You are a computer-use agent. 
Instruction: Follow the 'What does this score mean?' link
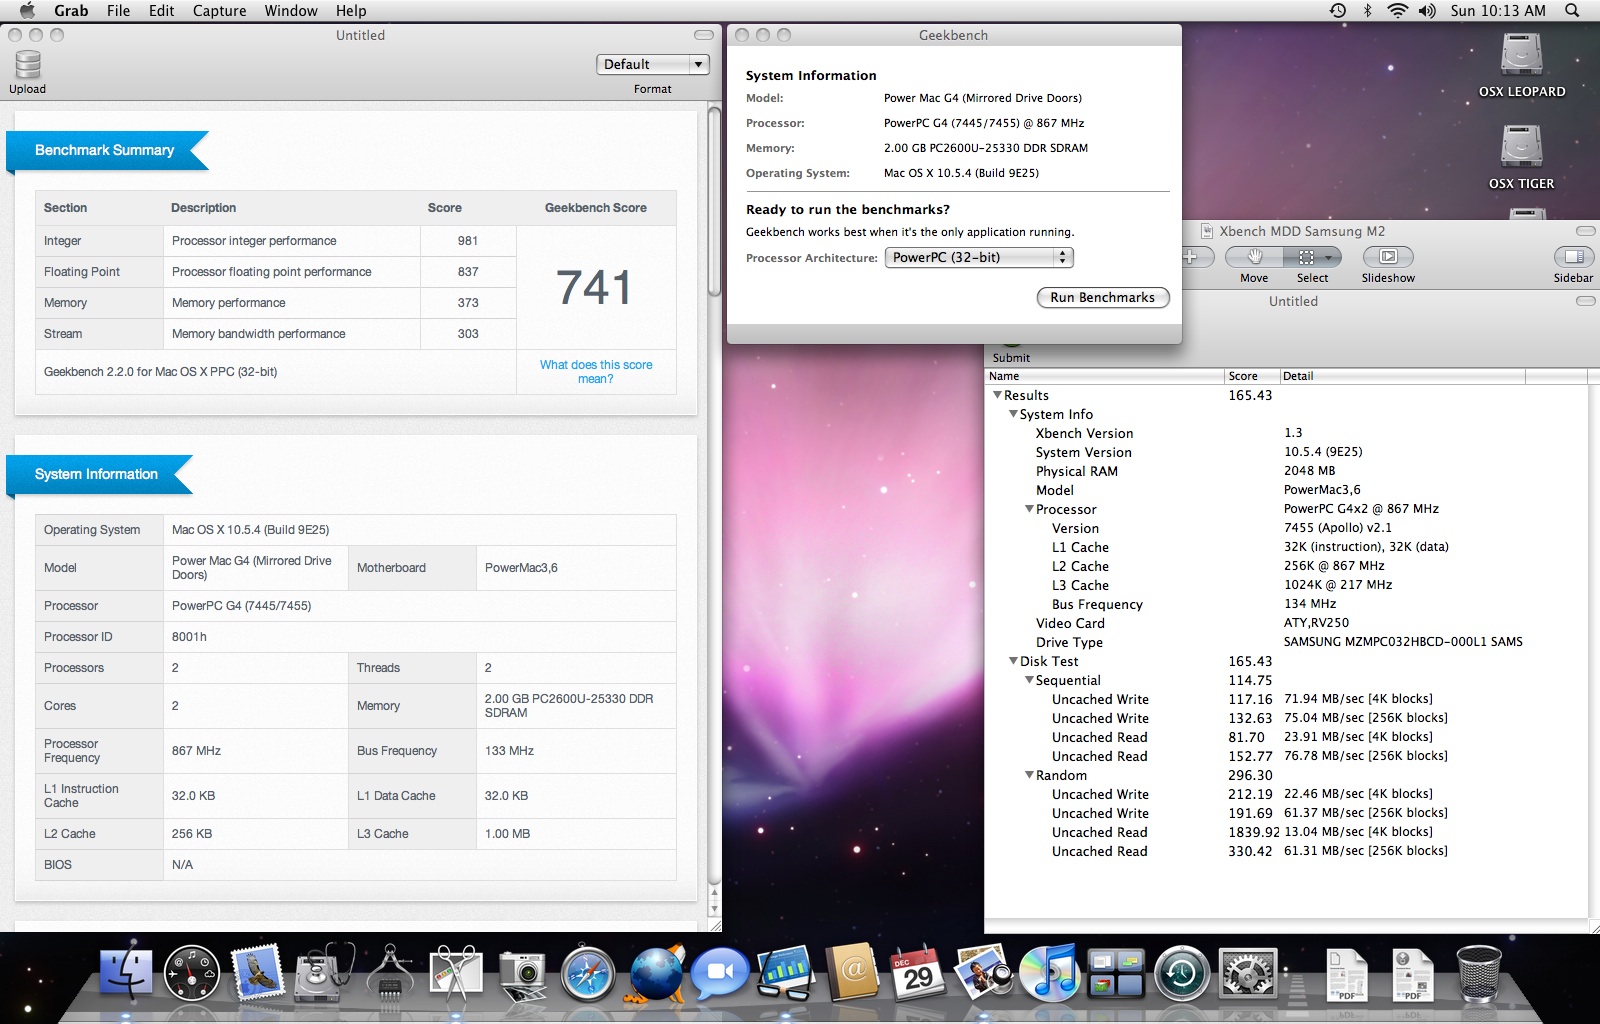point(596,372)
